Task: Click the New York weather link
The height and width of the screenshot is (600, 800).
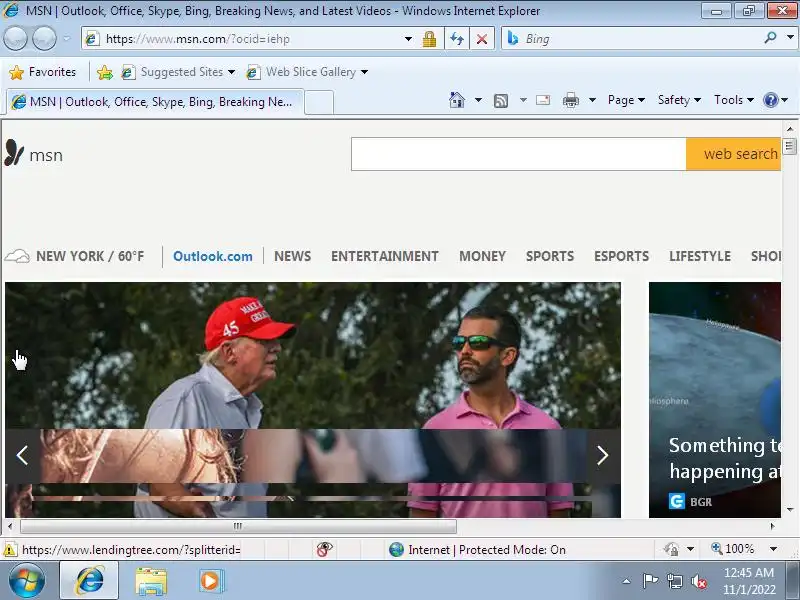Action: click(75, 256)
